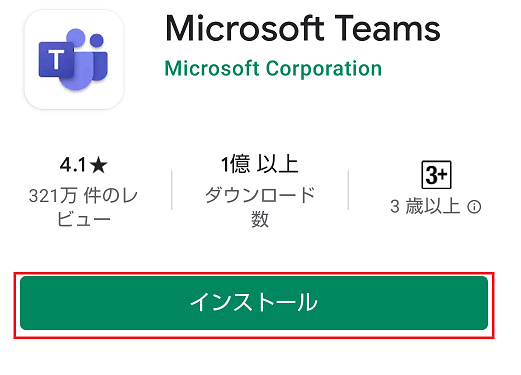Click the info icon beside 3 歳以上
This screenshot has width=521, height=375.
click(x=474, y=207)
